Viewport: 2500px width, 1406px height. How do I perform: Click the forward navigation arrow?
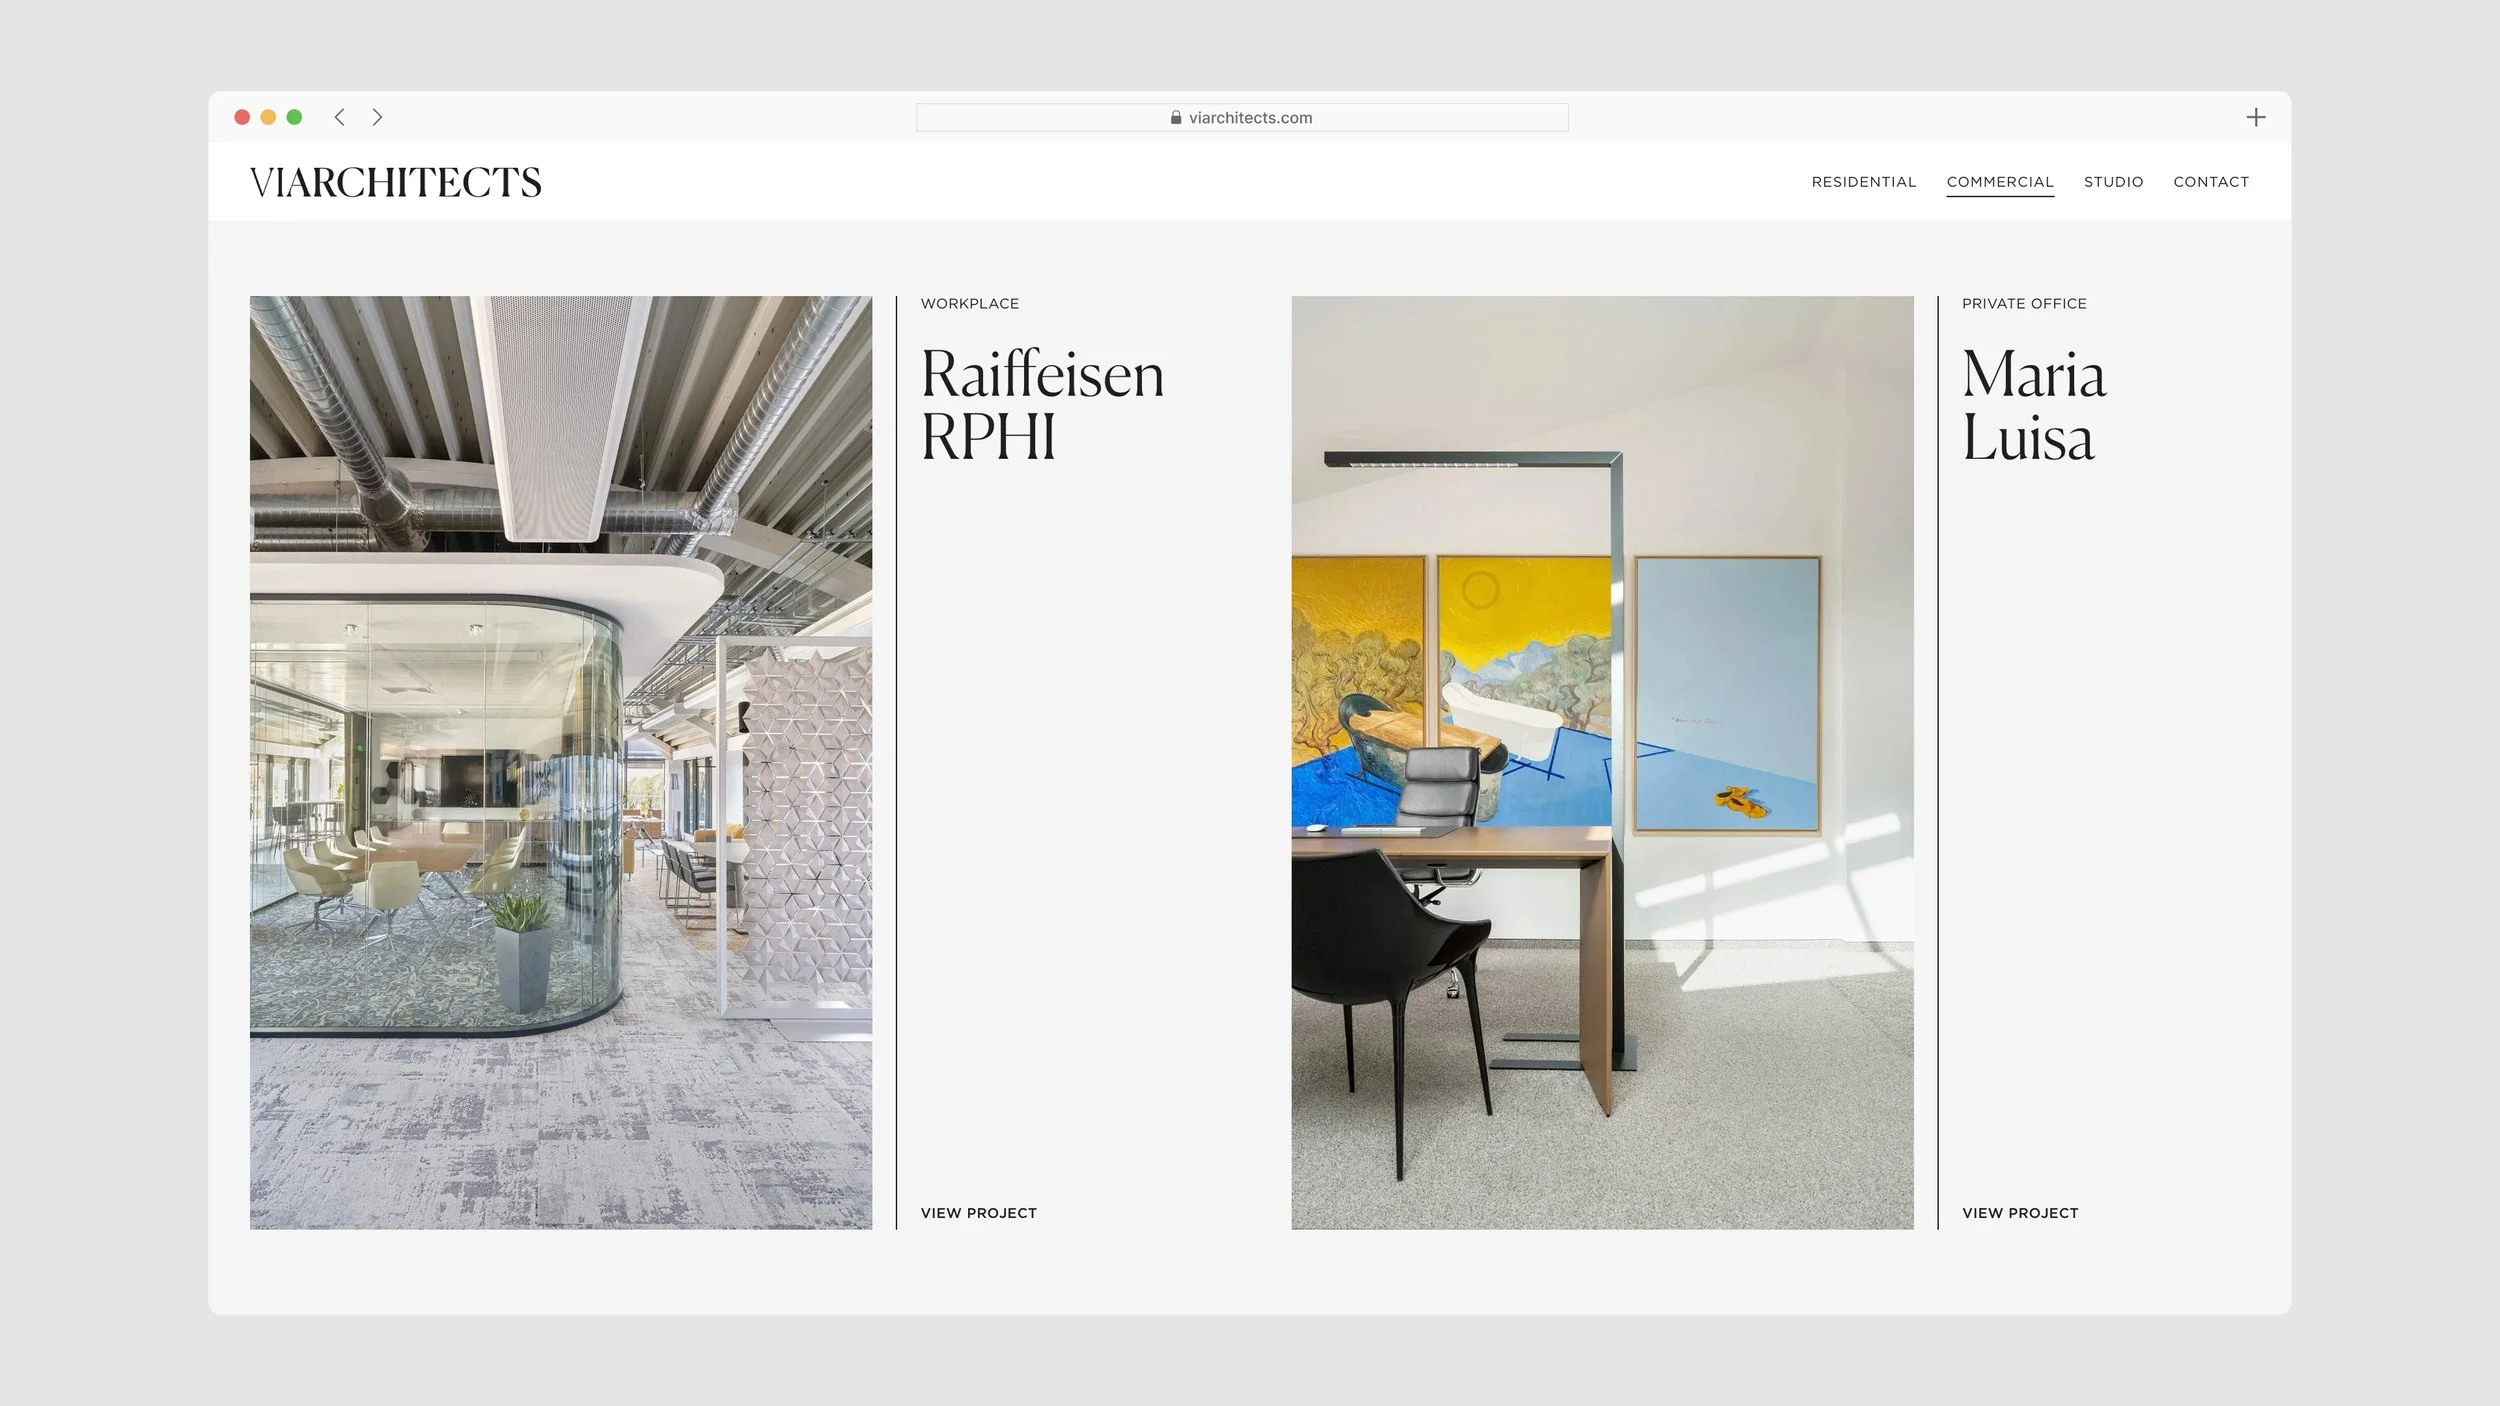pyautogui.click(x=377, y=117)
